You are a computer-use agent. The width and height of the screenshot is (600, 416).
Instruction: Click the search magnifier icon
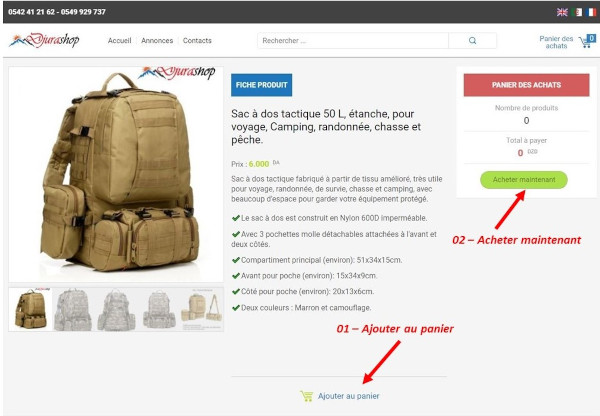pyautogui.click(x=473, y=41)
